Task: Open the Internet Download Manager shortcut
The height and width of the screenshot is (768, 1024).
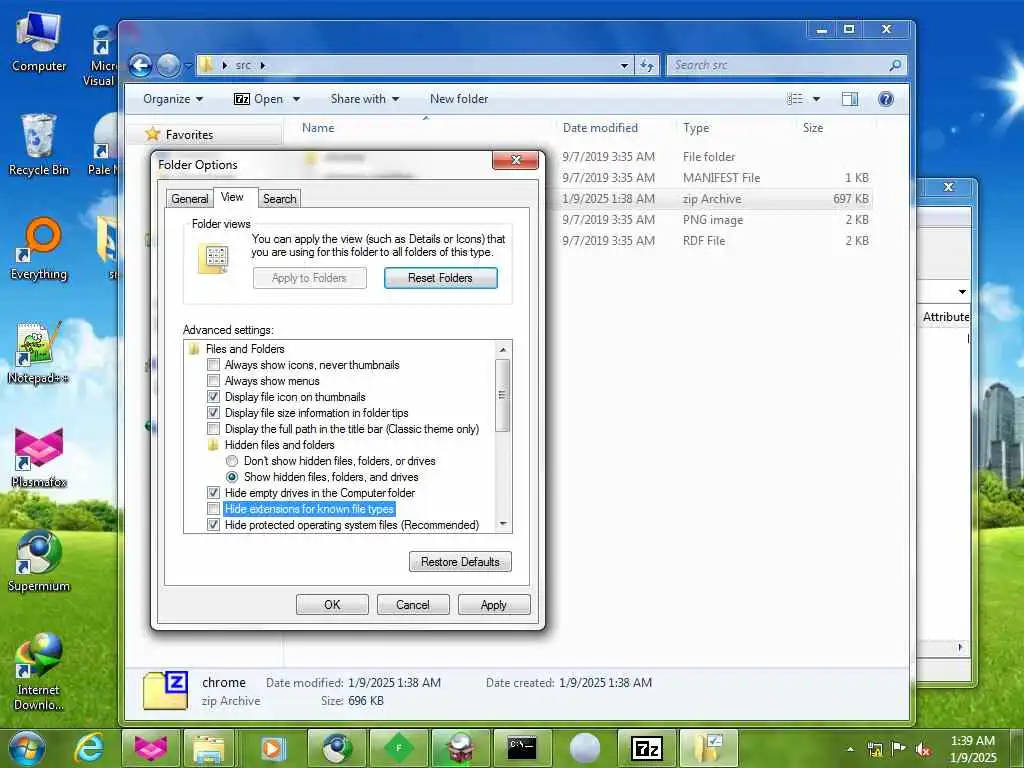Action: 39,671
